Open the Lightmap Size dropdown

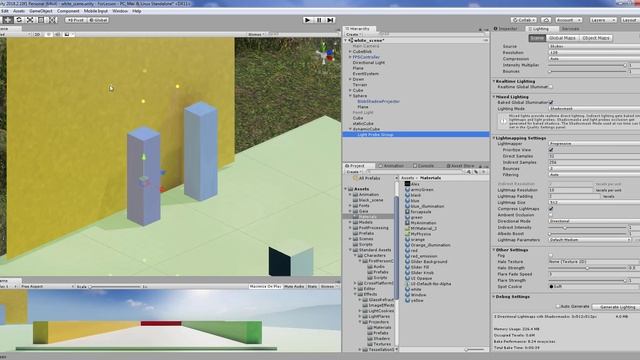pos(594,202)
